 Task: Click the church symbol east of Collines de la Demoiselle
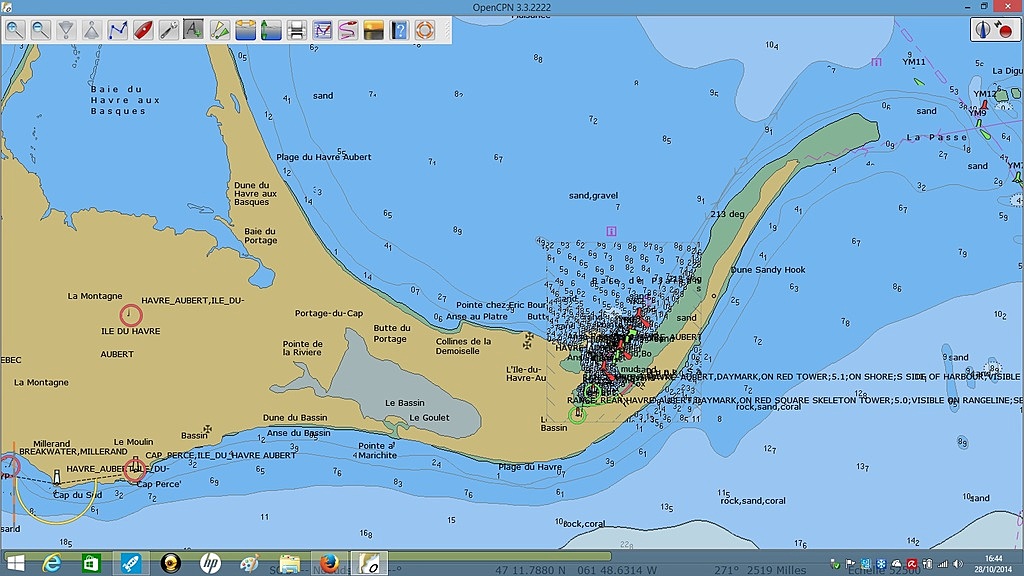click(528, 341)
